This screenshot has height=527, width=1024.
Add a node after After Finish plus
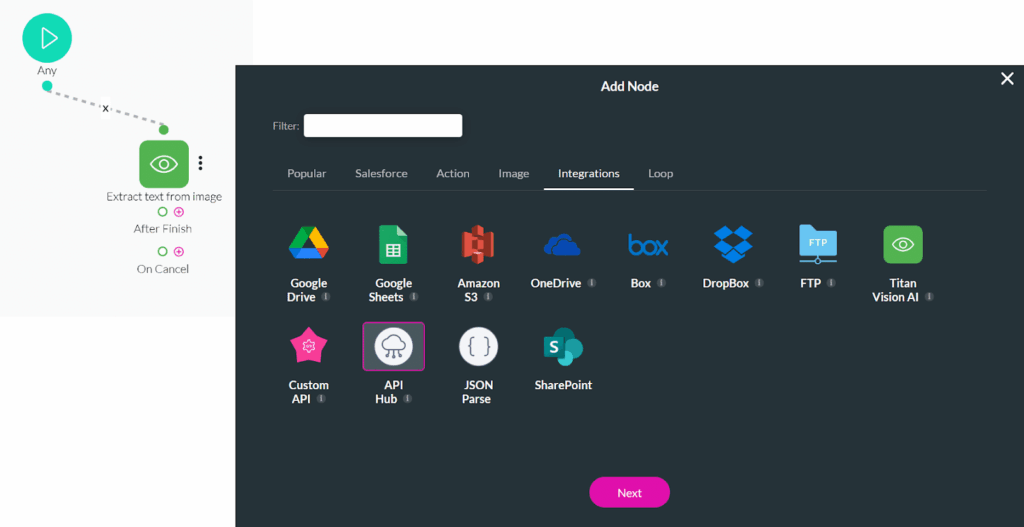tap(179, 212)
